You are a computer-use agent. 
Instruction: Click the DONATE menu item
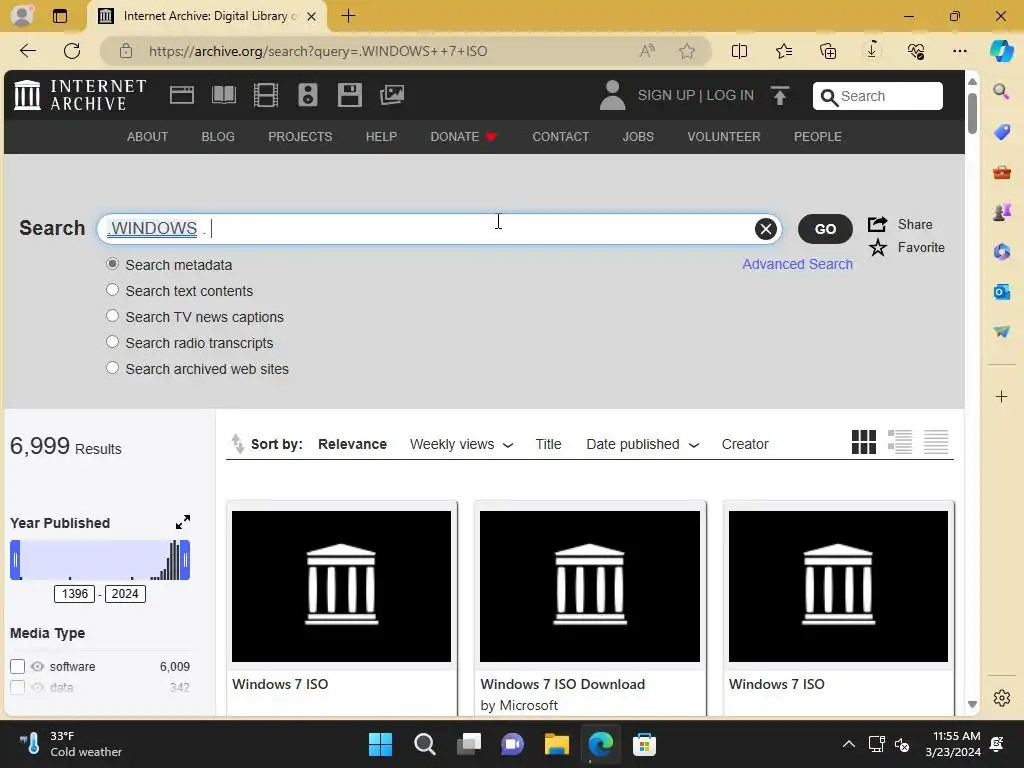click(463, 136)
